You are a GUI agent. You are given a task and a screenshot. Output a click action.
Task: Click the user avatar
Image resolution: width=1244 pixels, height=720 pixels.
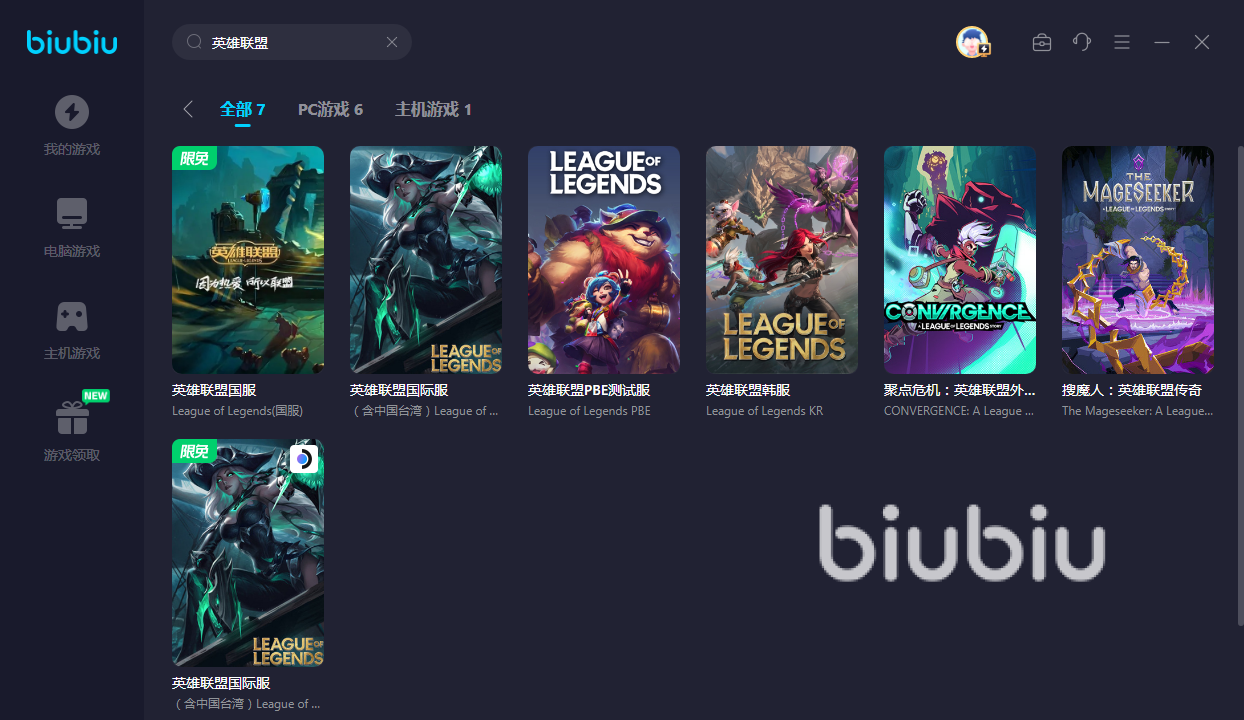(972, 42)
